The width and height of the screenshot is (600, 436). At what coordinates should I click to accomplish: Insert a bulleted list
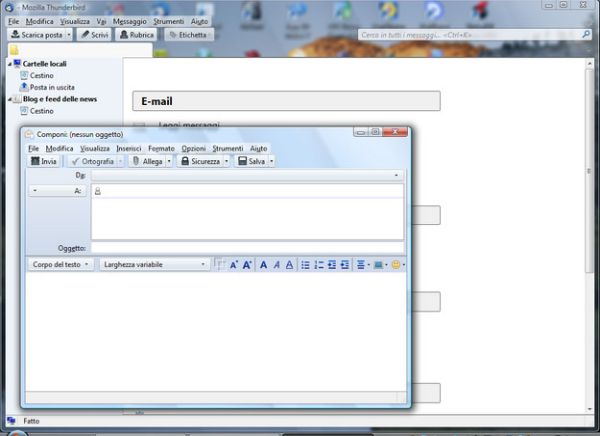tap(306, 265)
